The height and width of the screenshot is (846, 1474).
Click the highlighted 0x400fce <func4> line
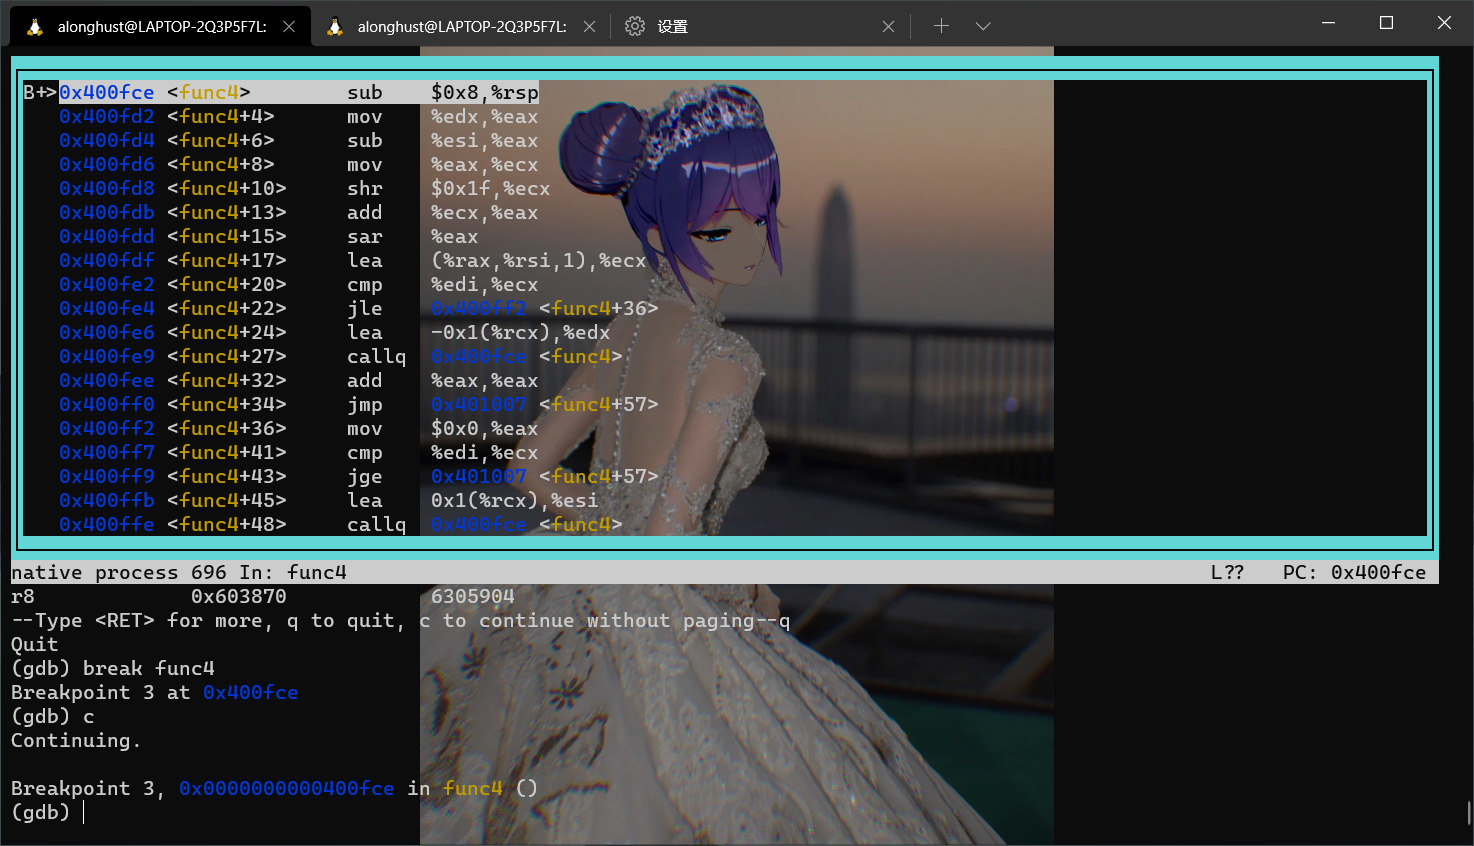[x=299, y=92]
